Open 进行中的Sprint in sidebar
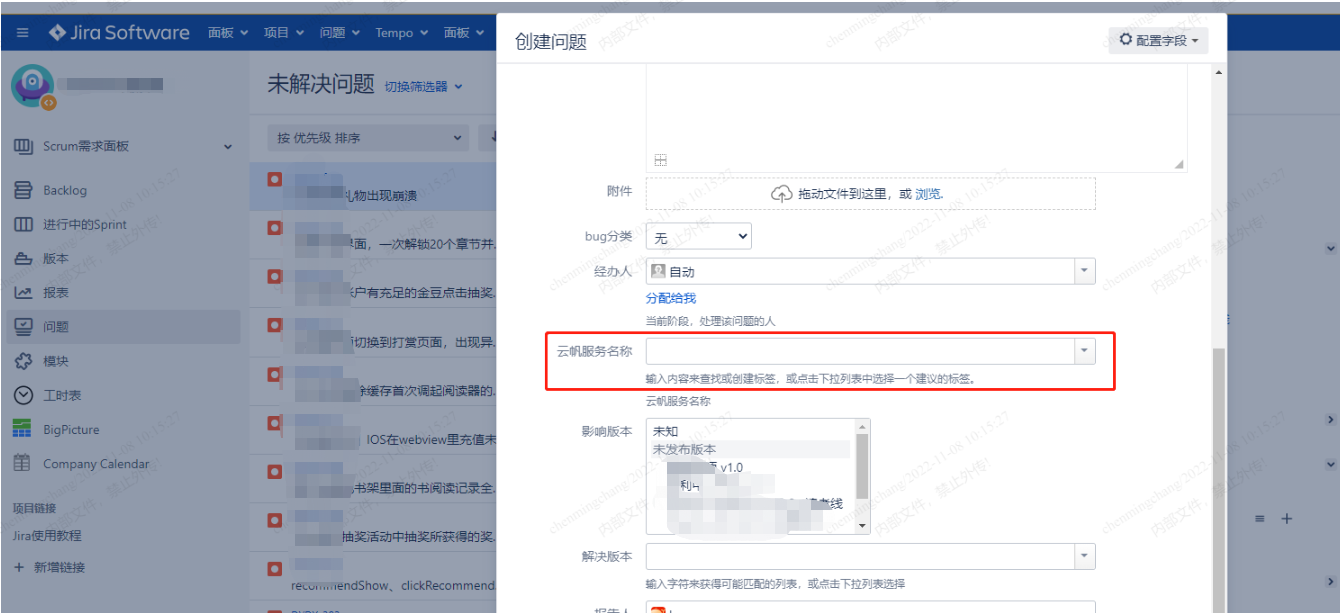Screen dimensions: 1340x613 (85, 224)
